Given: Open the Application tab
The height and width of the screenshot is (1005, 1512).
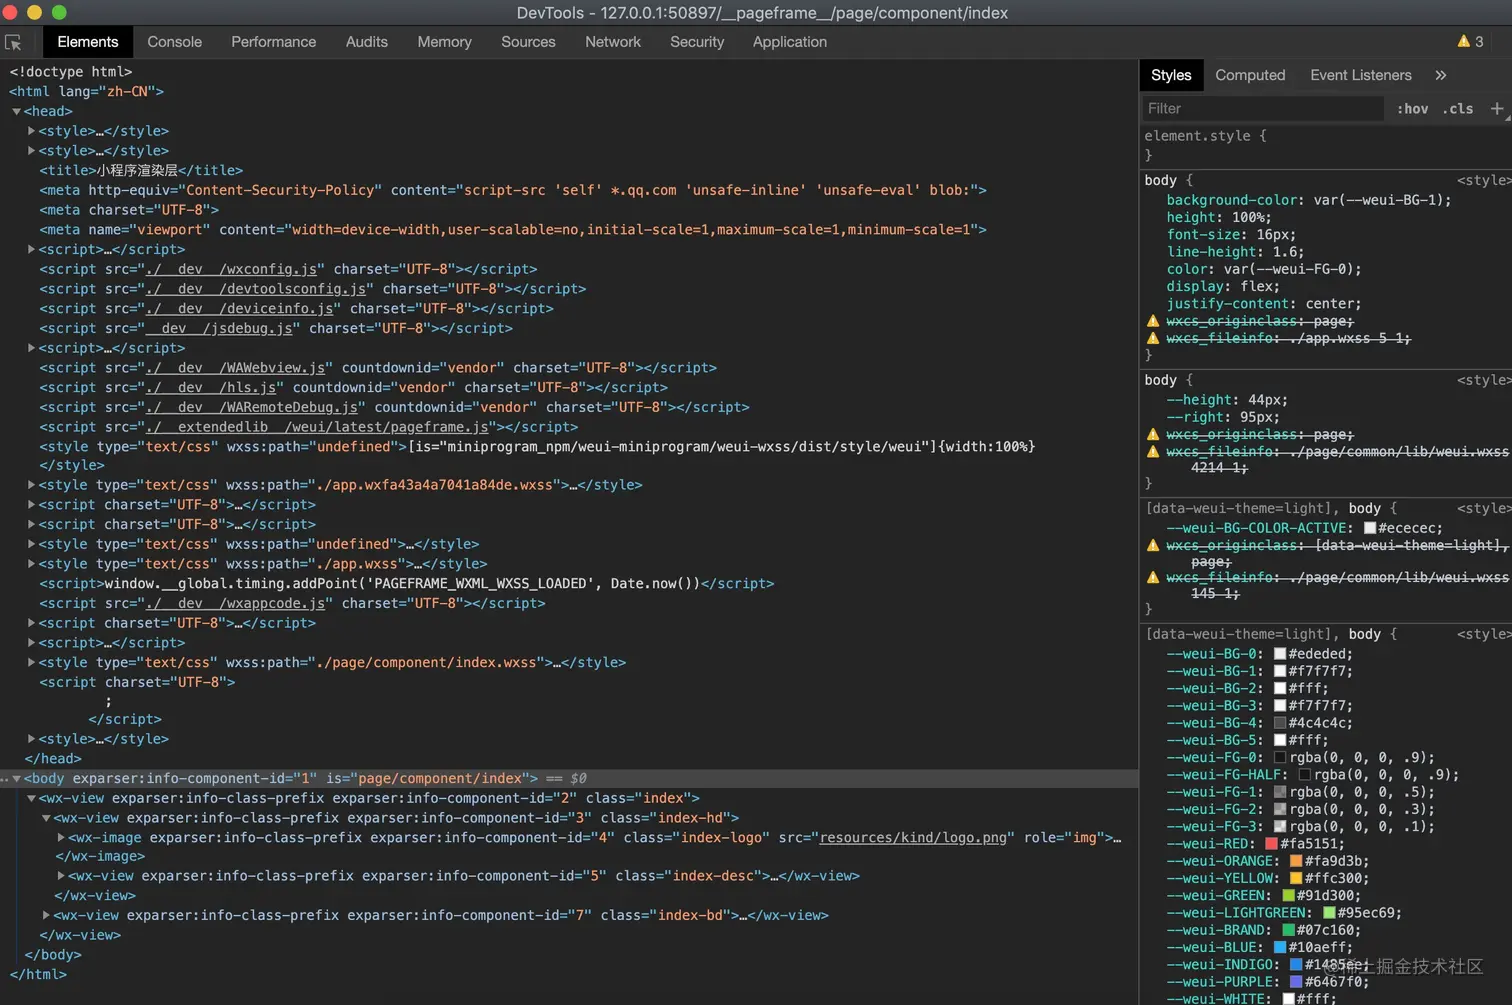Looking at the screenshot, I should click(790, 42).
